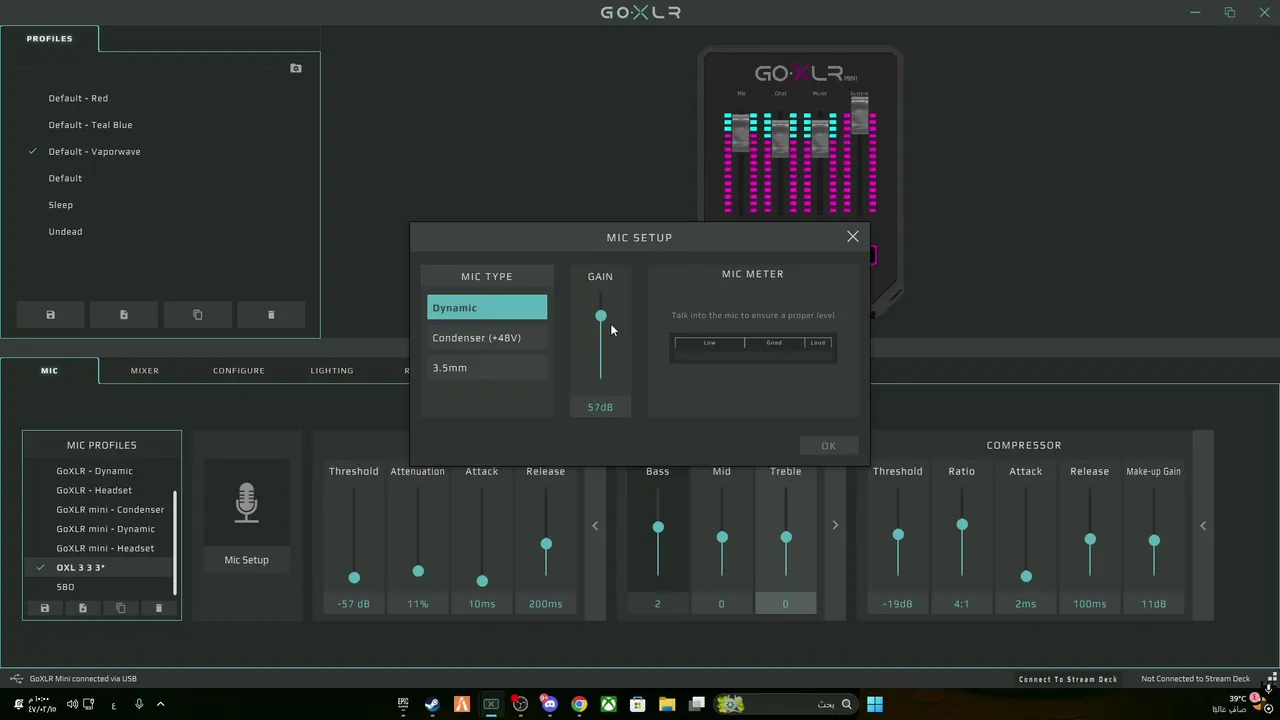Switch to the Mic tab

tap(49, 371)
